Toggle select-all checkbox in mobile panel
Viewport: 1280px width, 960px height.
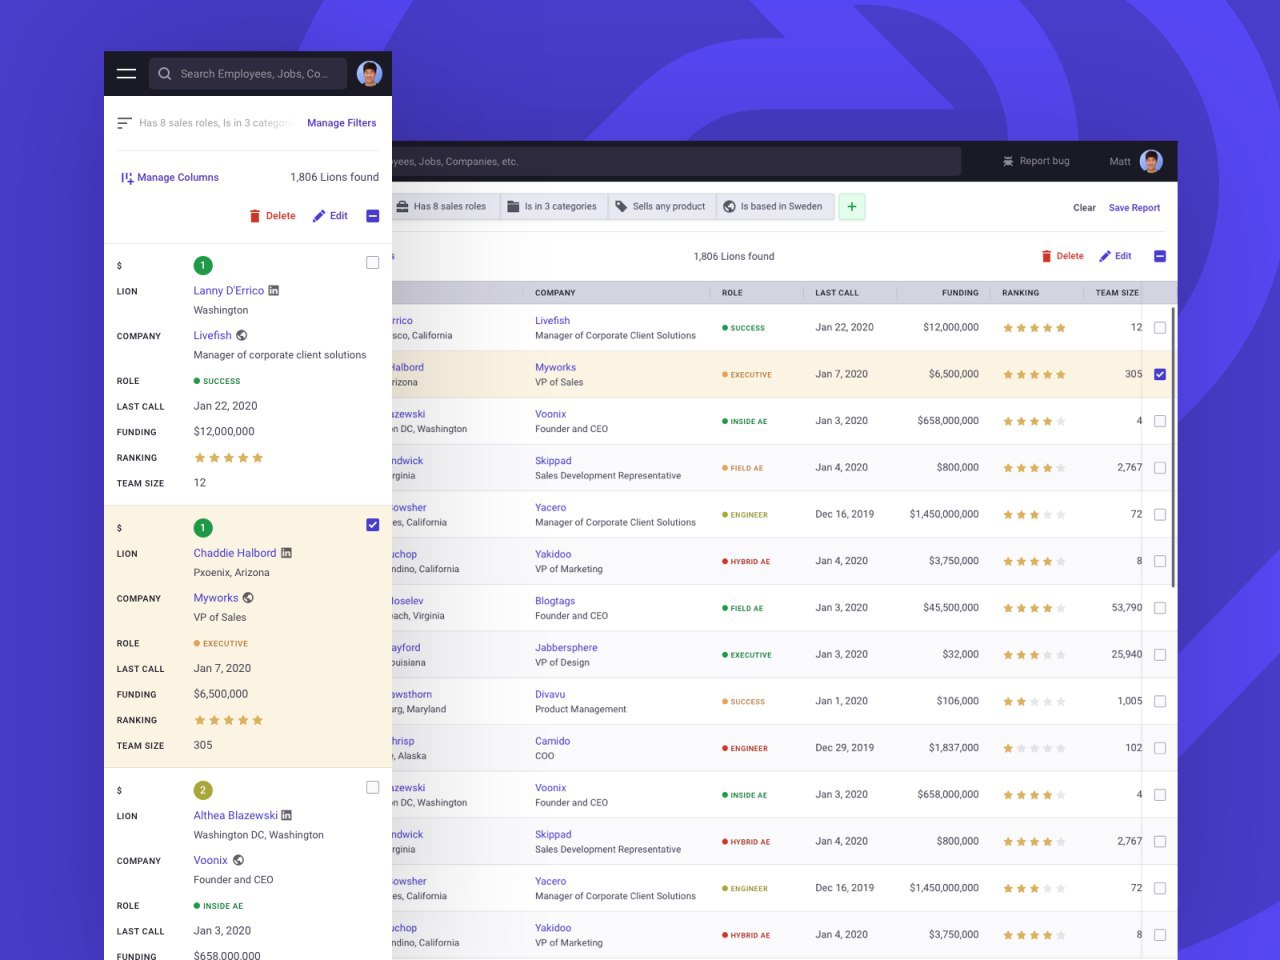point(373,216)
